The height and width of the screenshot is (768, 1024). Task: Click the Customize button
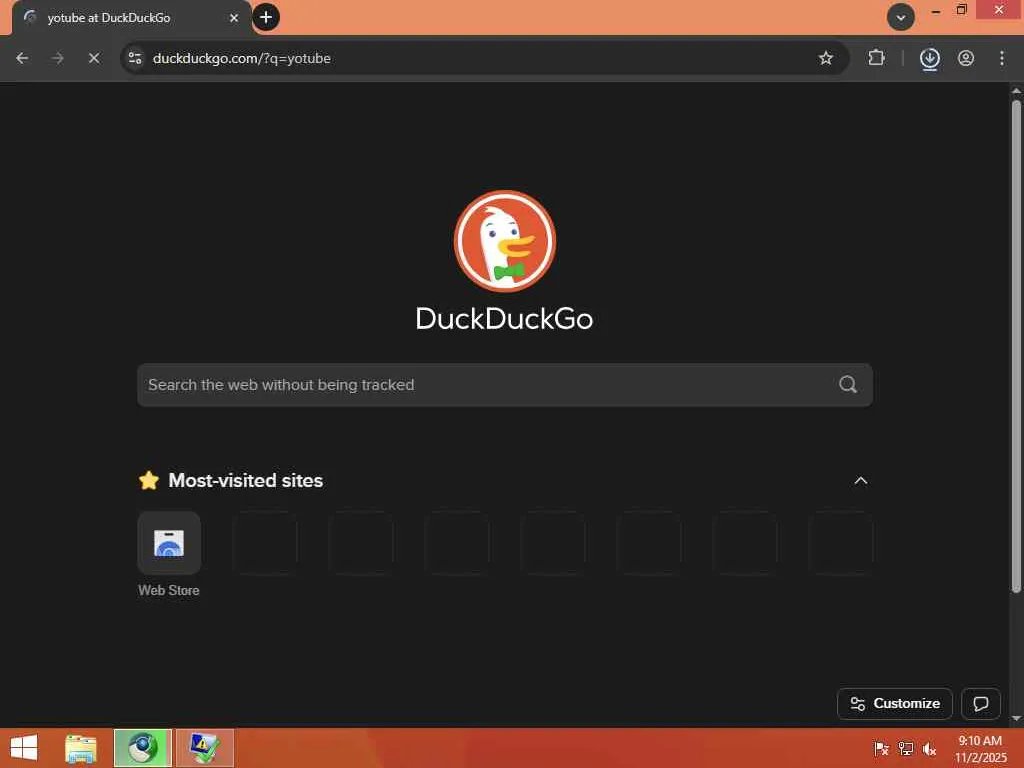(895, 703)
